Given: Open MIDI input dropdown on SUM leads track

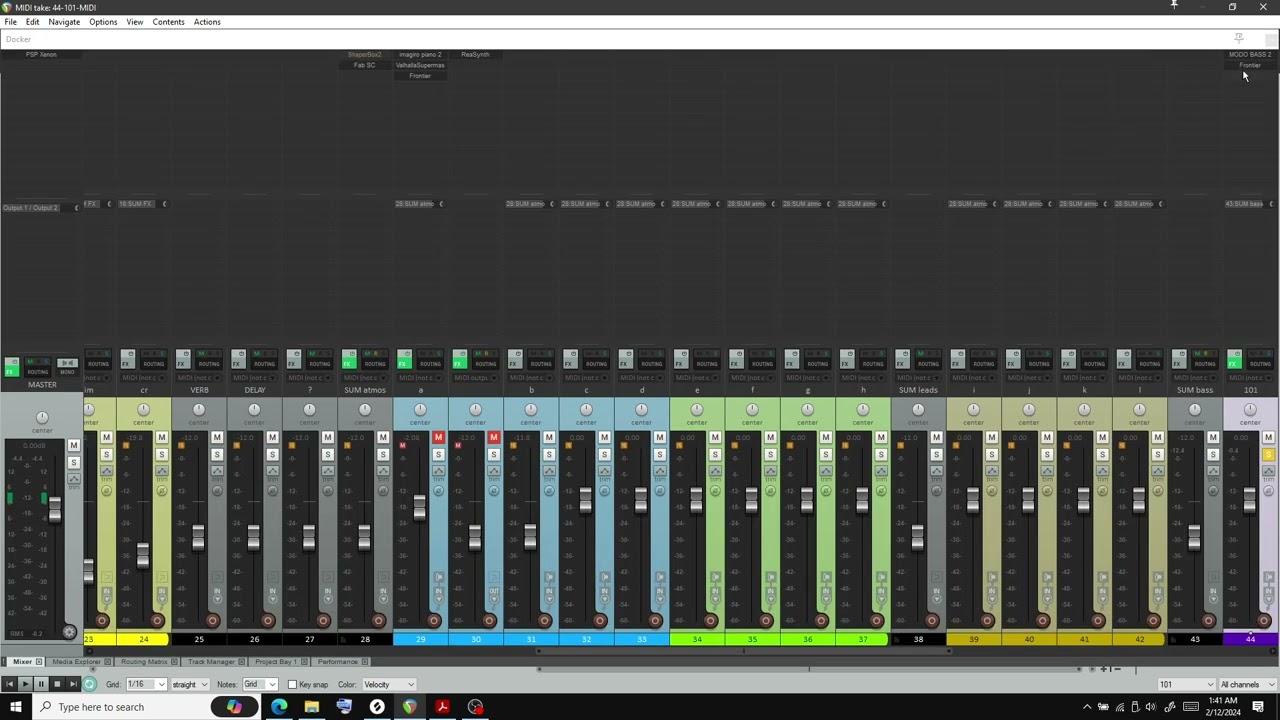Looking at the screenshot, I should [x=918, y=378].
